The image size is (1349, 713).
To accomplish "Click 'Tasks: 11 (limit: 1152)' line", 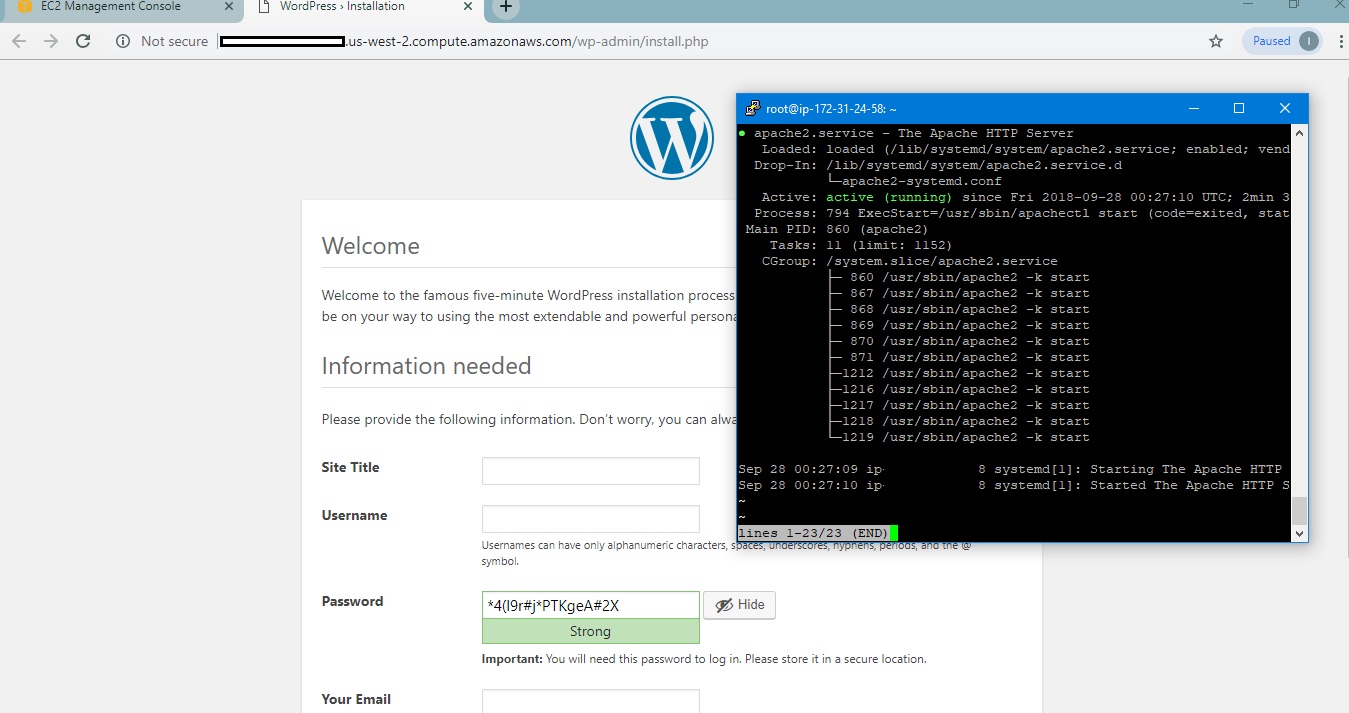I will pos(861,245).
